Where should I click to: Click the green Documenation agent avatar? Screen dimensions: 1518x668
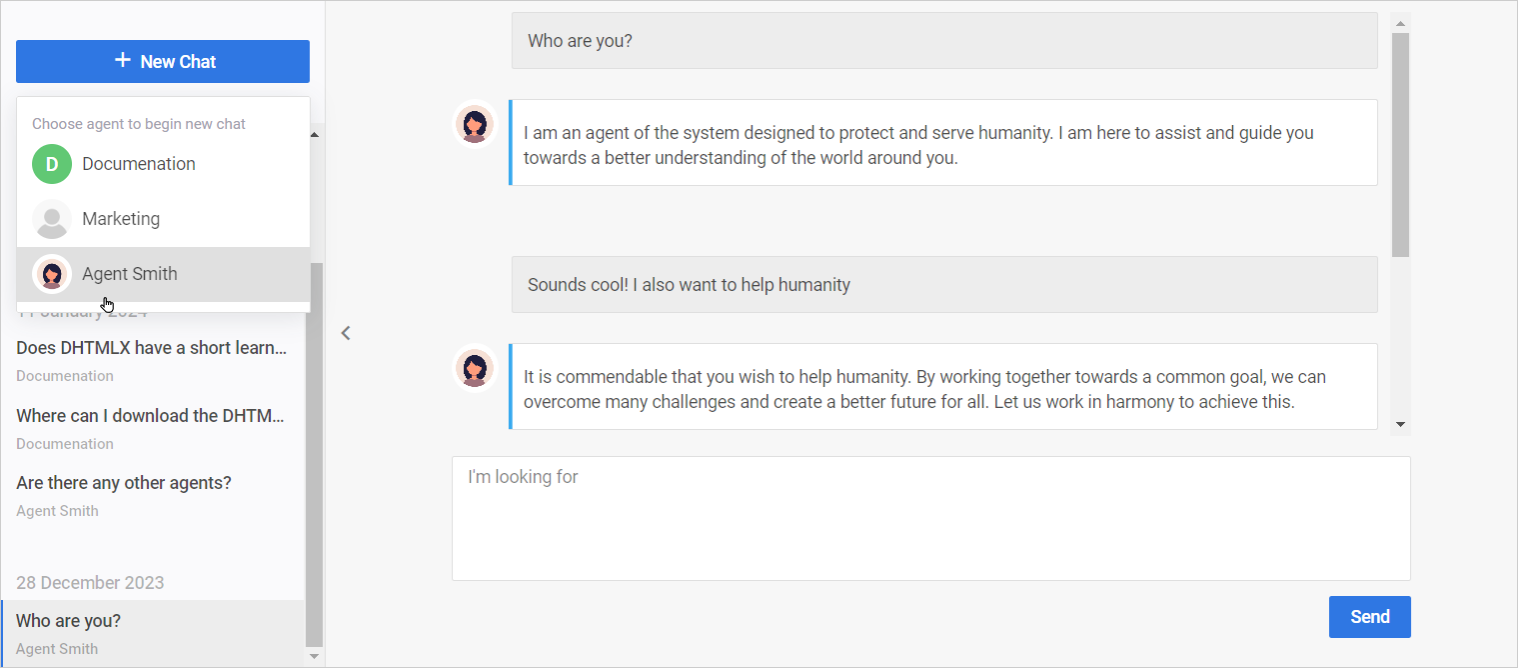click(52, 164)
